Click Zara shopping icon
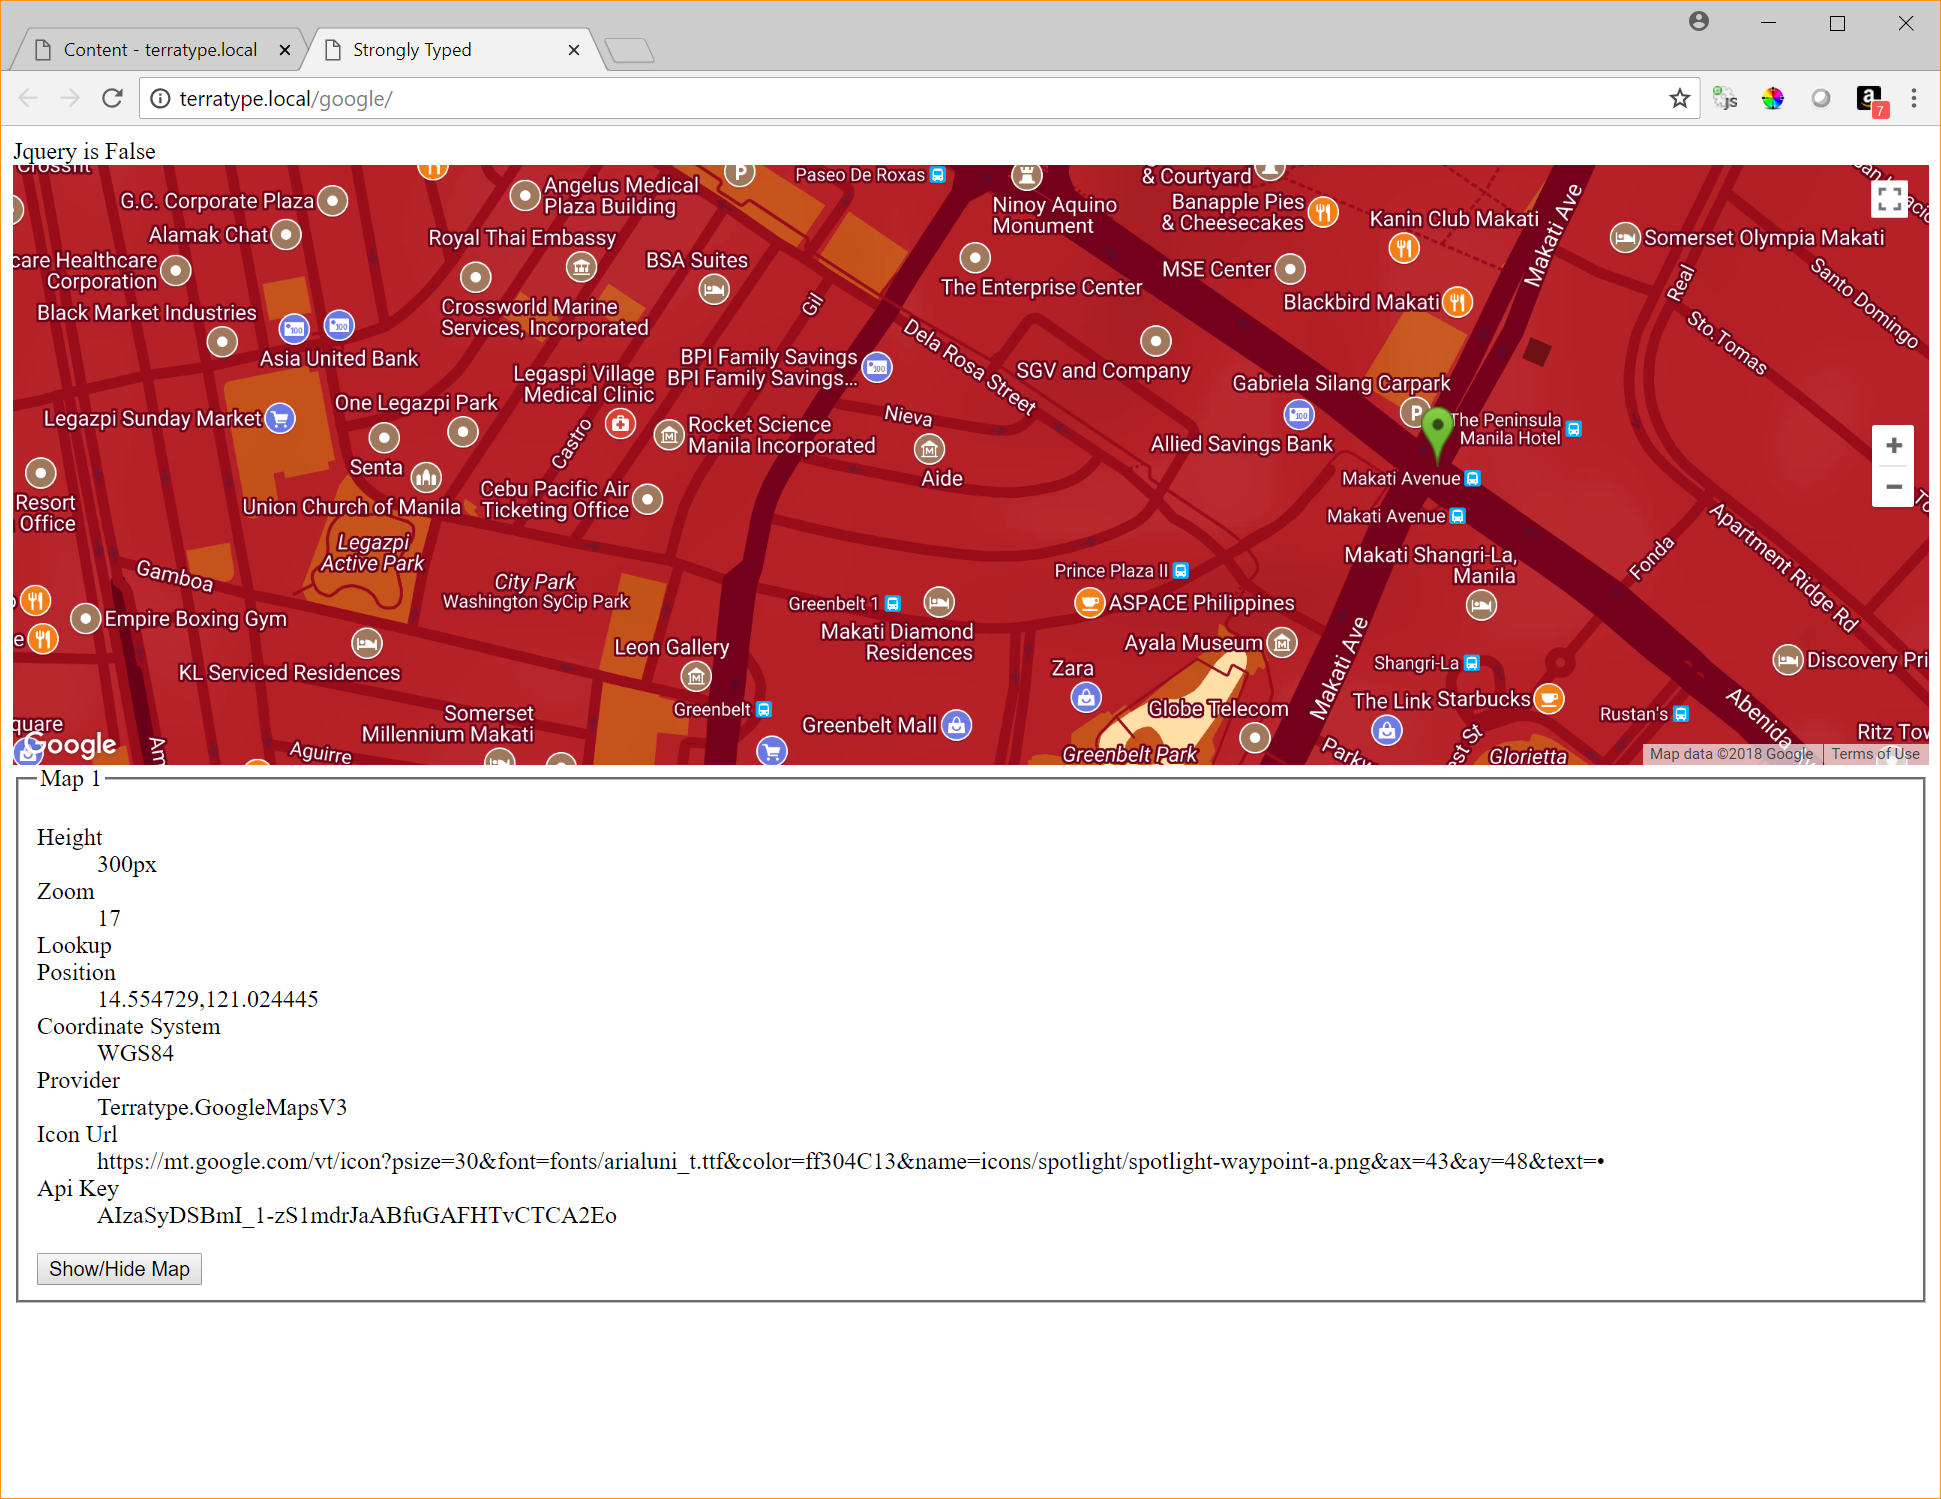The image size is (1941, 1499). point(1086,697)
